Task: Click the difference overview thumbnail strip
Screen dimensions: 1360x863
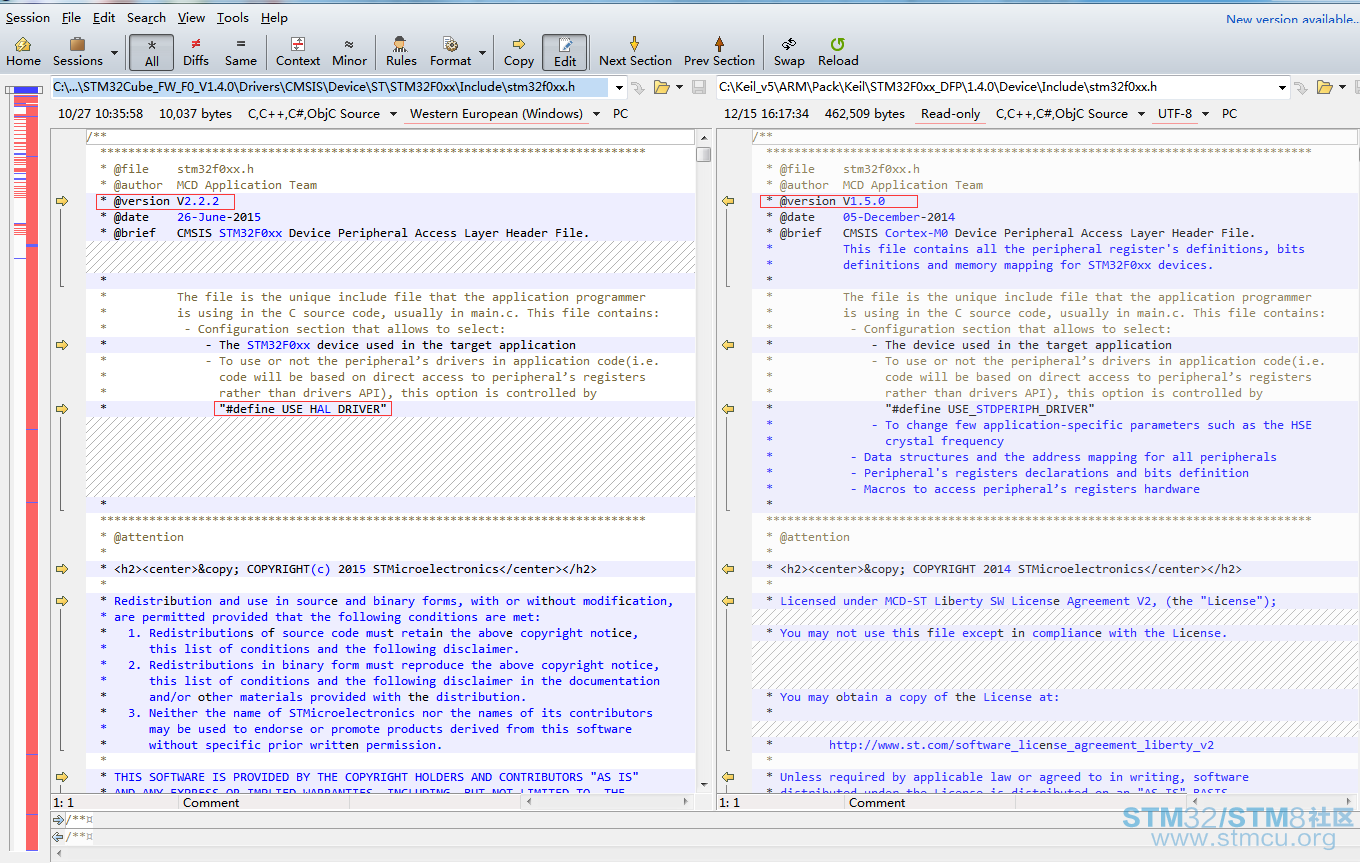Action: point(25,470)
